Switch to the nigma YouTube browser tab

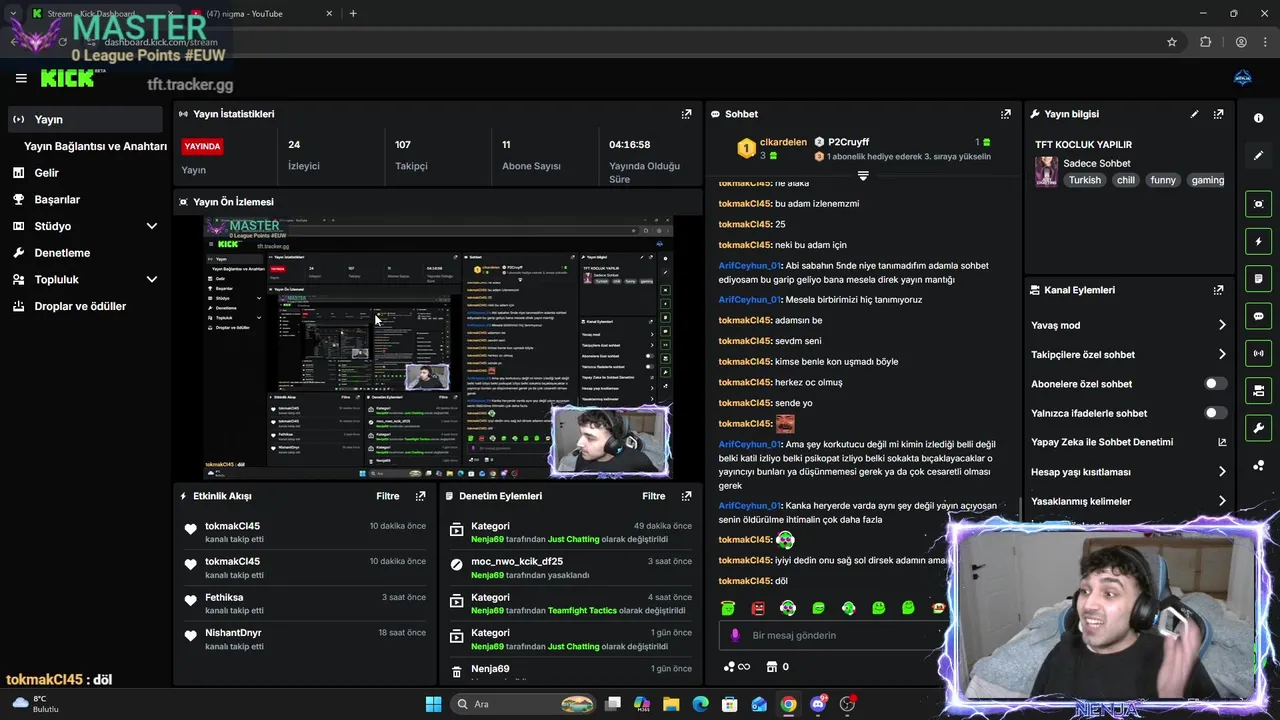(260, 14)
